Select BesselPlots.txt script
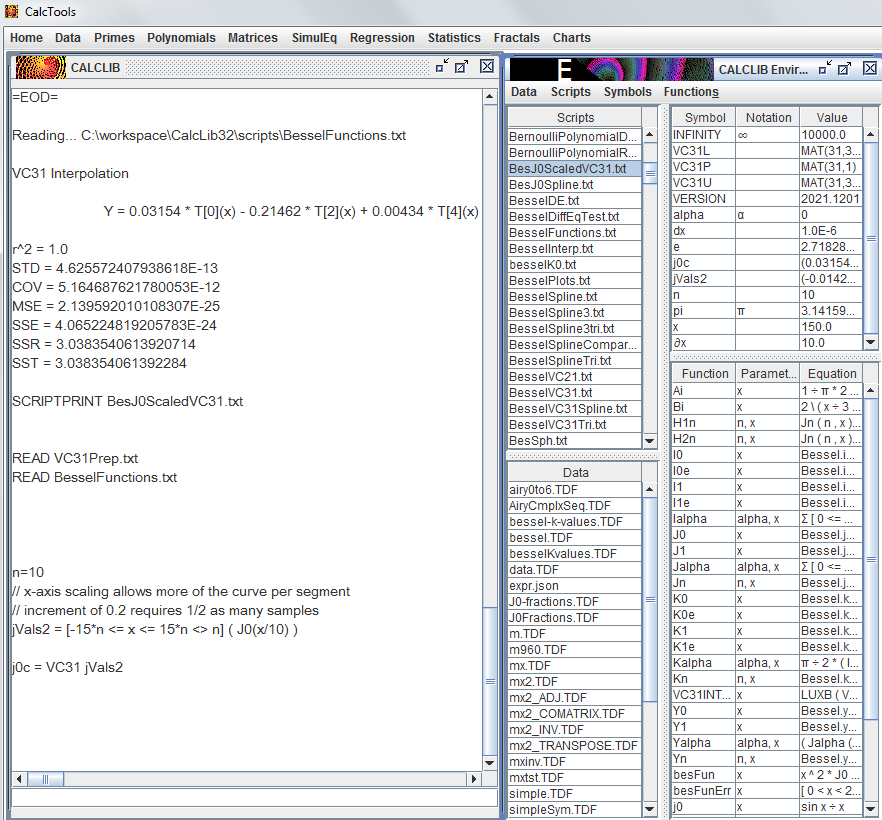Image resolution: width=882 pixels, height=820 pixels. (x=574, y=281)
